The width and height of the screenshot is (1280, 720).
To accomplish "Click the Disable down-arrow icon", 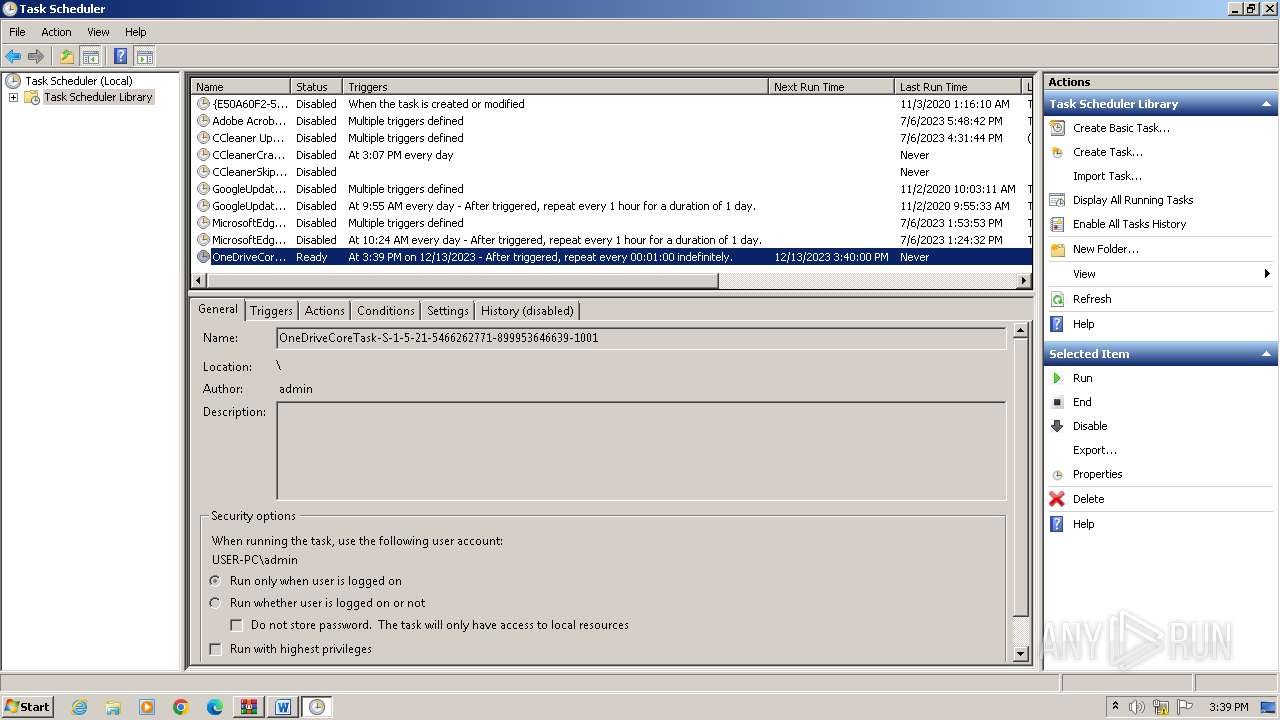I will (x=1057, y=426).
